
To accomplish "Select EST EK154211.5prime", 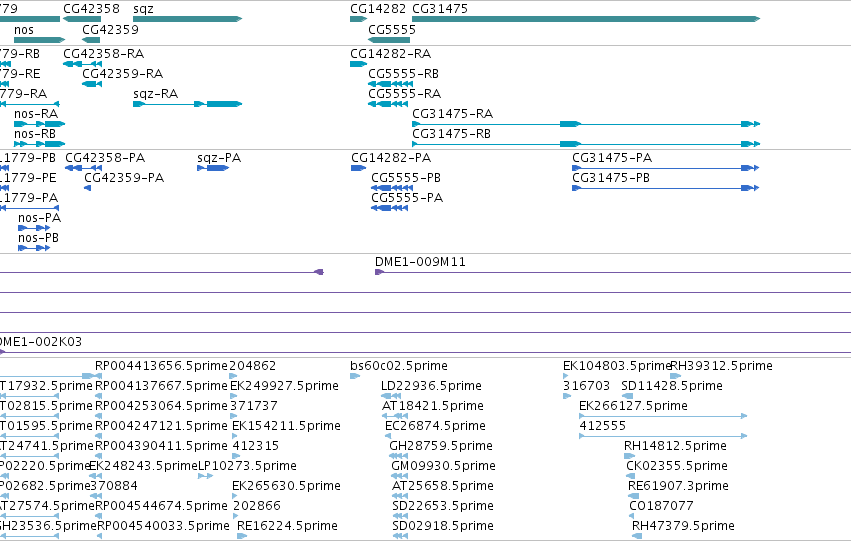I will pos(286,426).
